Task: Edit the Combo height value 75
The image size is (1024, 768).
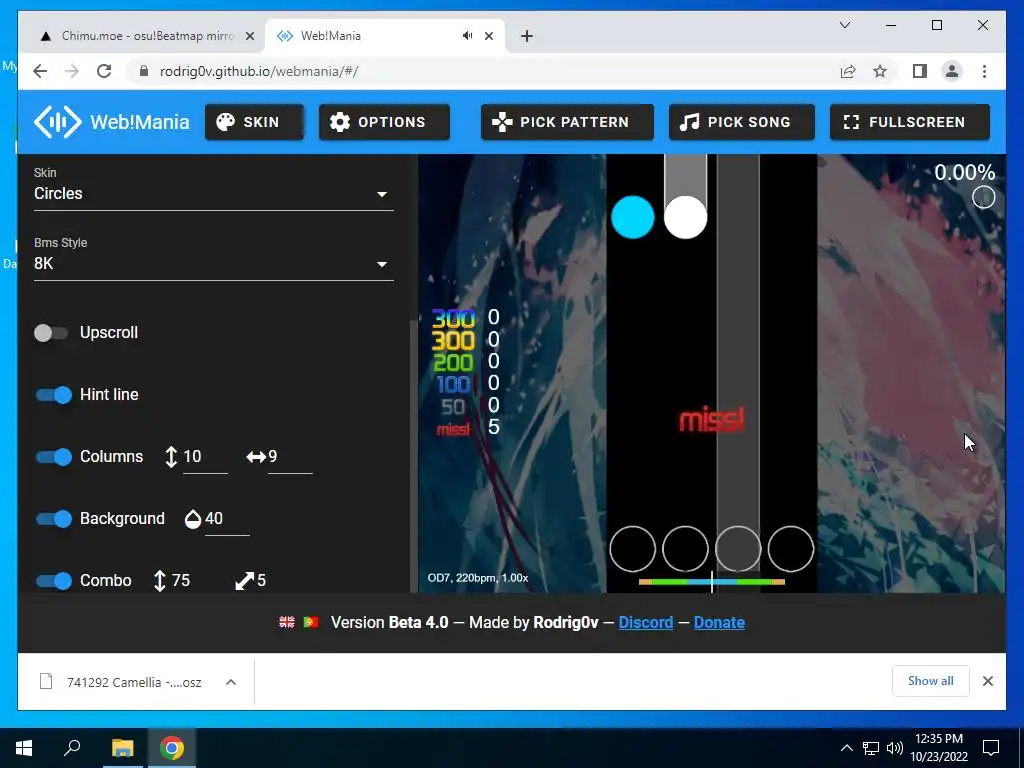Action: (x=193, y=581)
